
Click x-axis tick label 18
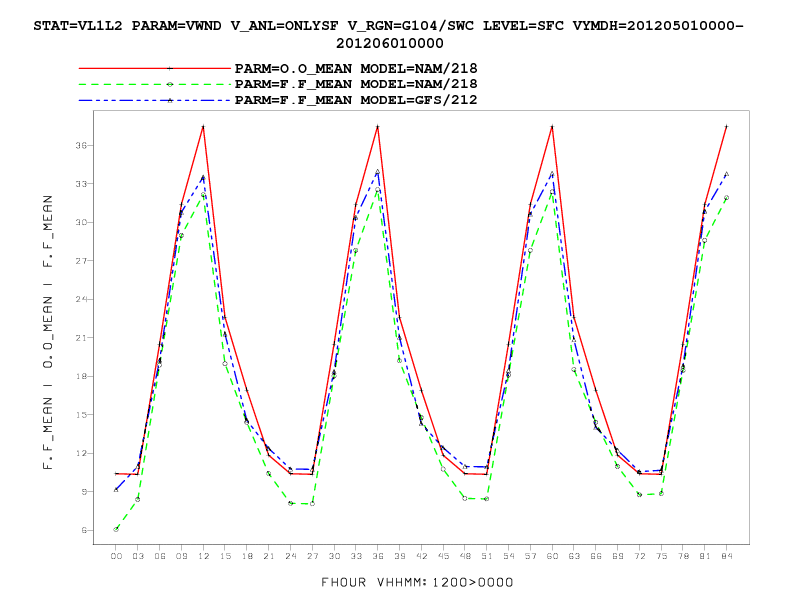[247, 556]
